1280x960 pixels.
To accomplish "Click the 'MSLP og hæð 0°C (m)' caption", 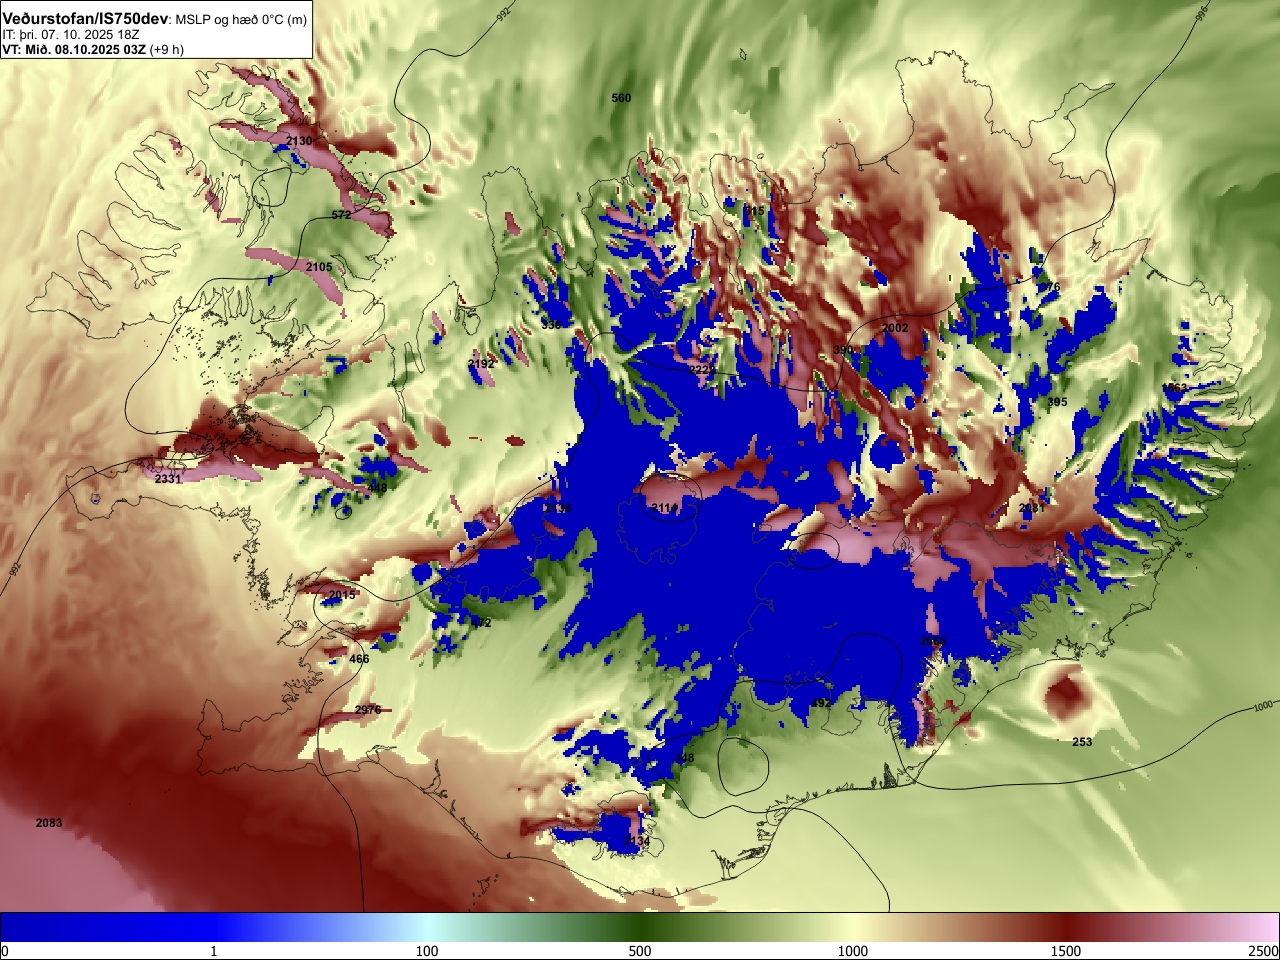I will pos(241,21).
